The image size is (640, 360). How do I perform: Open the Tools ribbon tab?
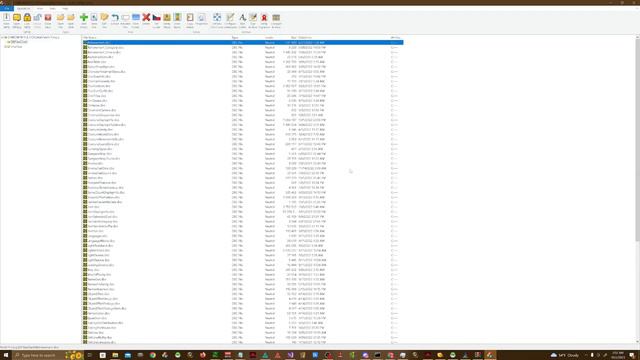pyautogui.click(x=53, y=8)
